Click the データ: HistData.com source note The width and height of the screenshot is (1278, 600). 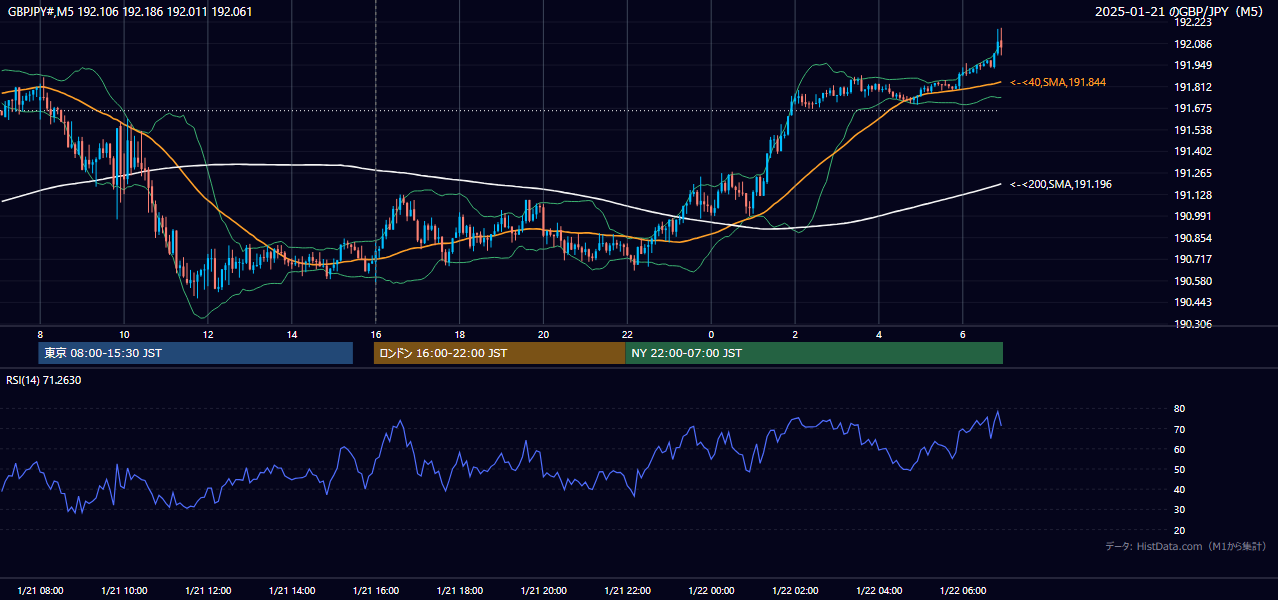tap(1185, 546)
